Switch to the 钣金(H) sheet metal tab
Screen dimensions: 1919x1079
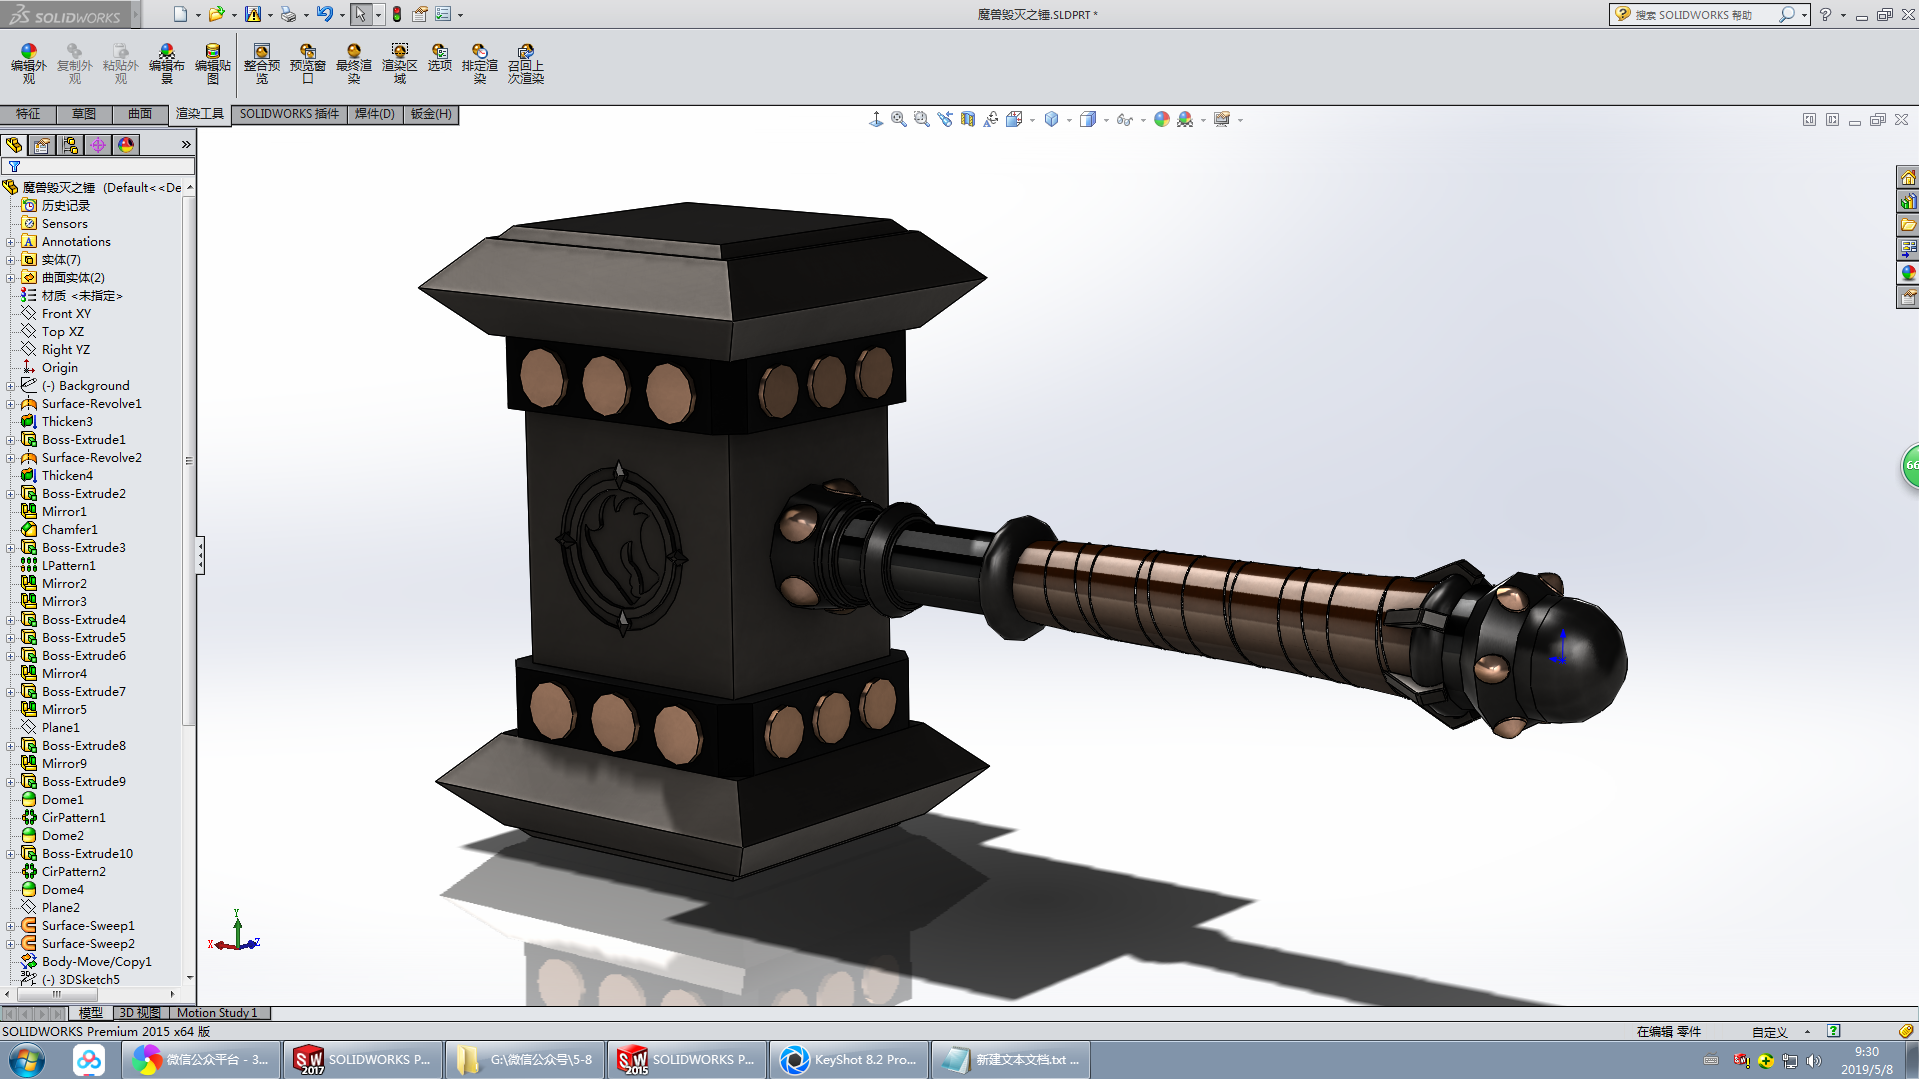(x=431, y=114)
